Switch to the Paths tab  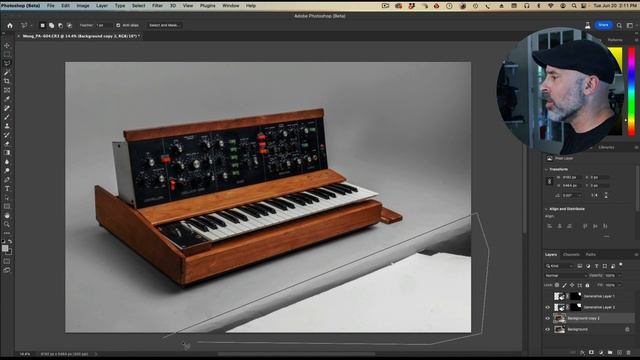[x=591, y=255]
